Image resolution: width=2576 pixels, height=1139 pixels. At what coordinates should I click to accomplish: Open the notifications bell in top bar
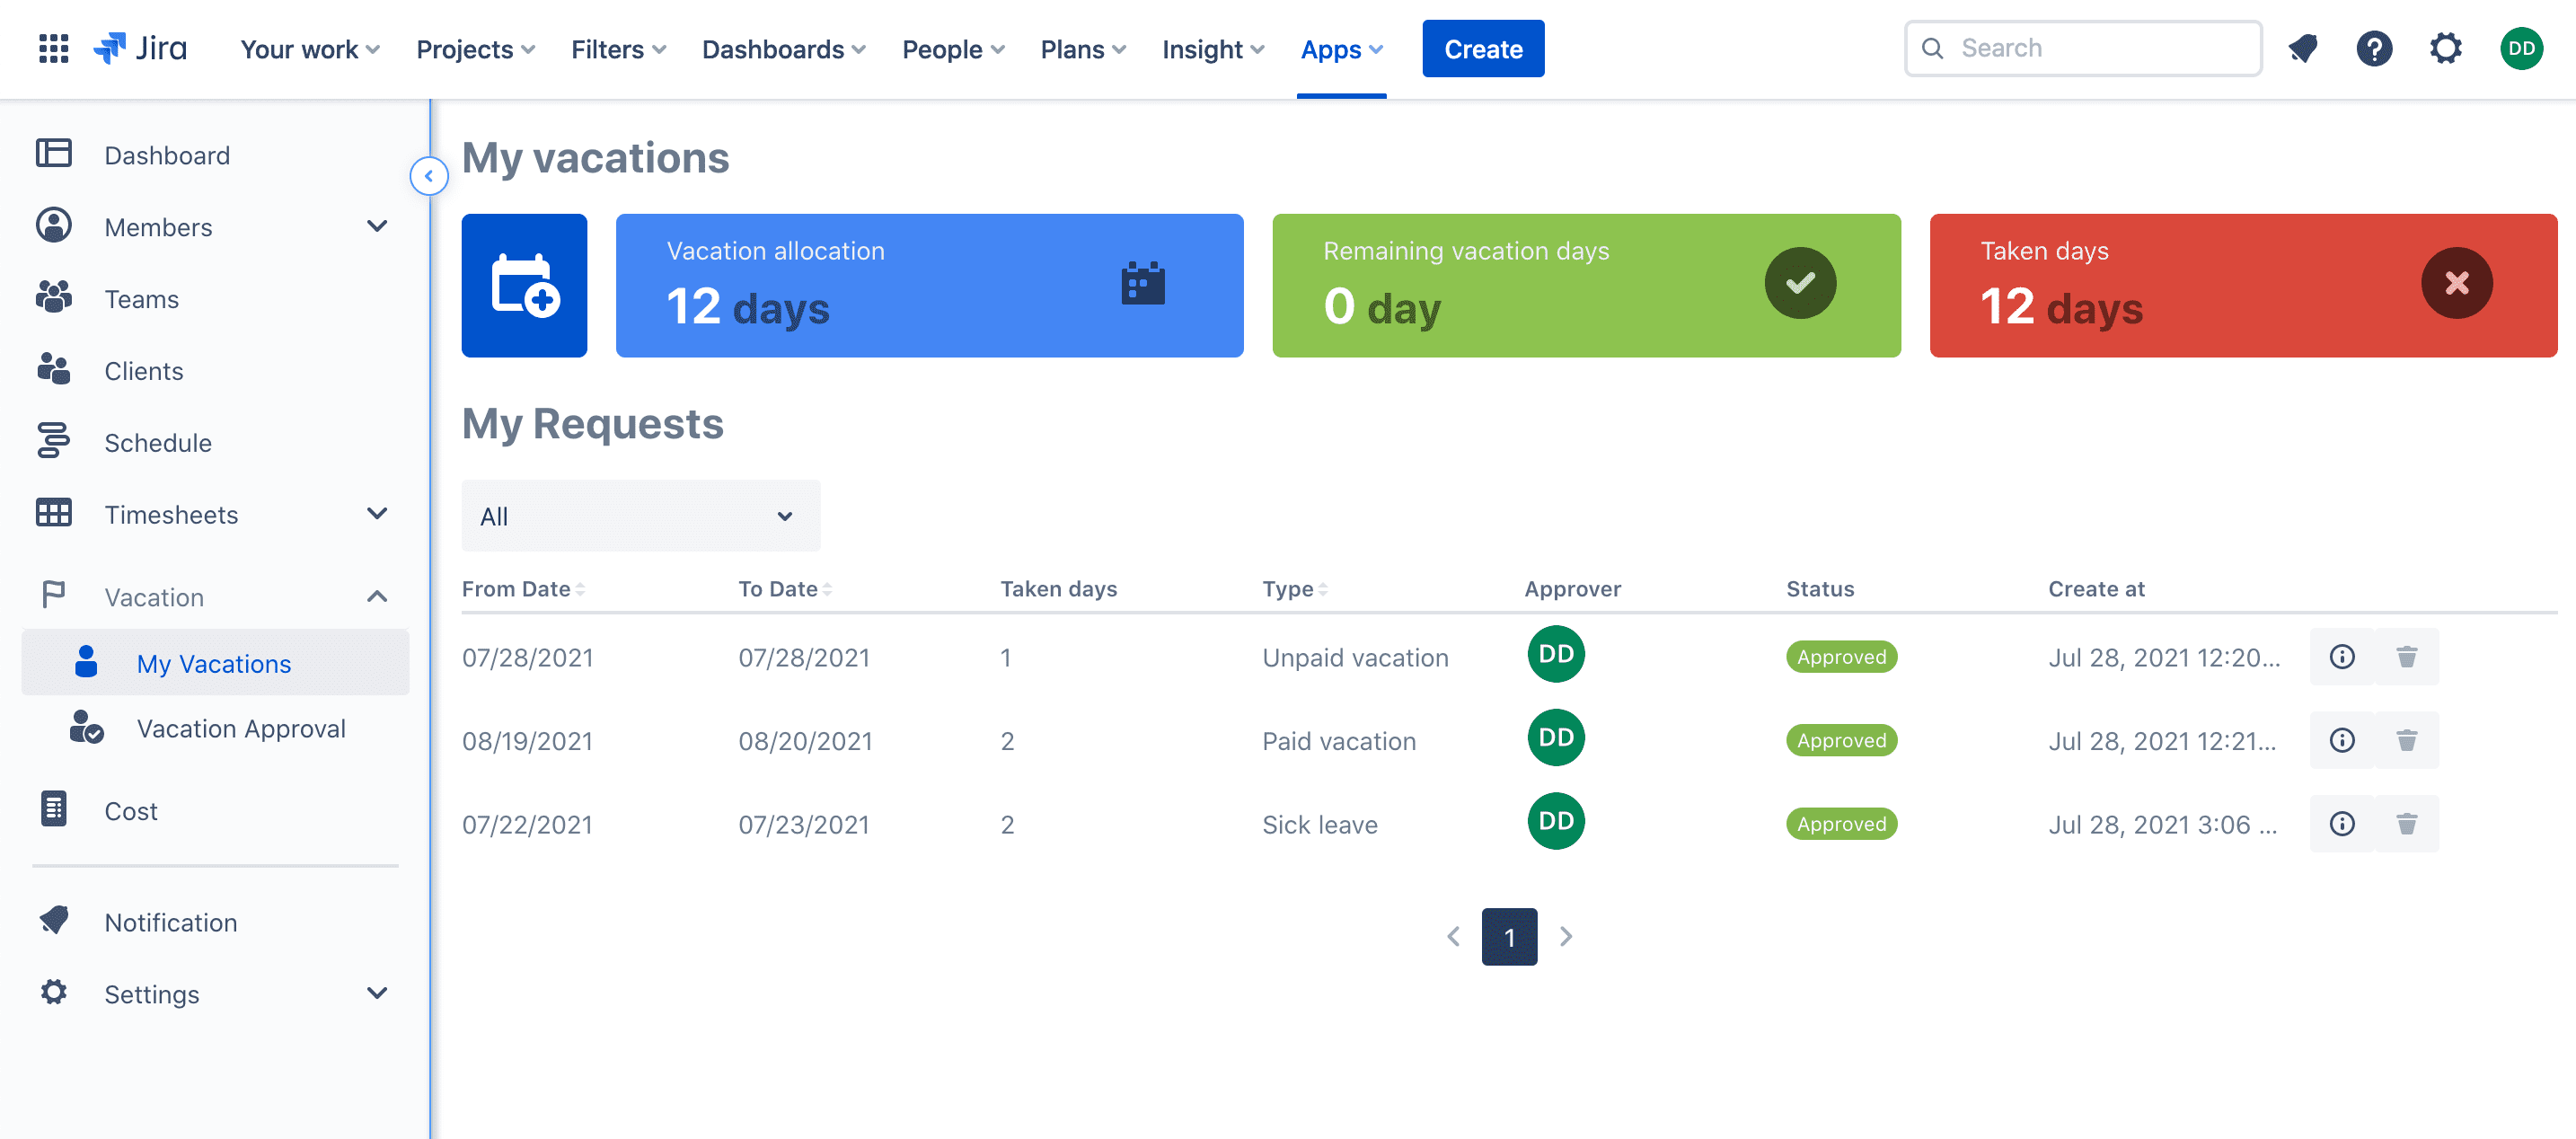[2303, 48]
